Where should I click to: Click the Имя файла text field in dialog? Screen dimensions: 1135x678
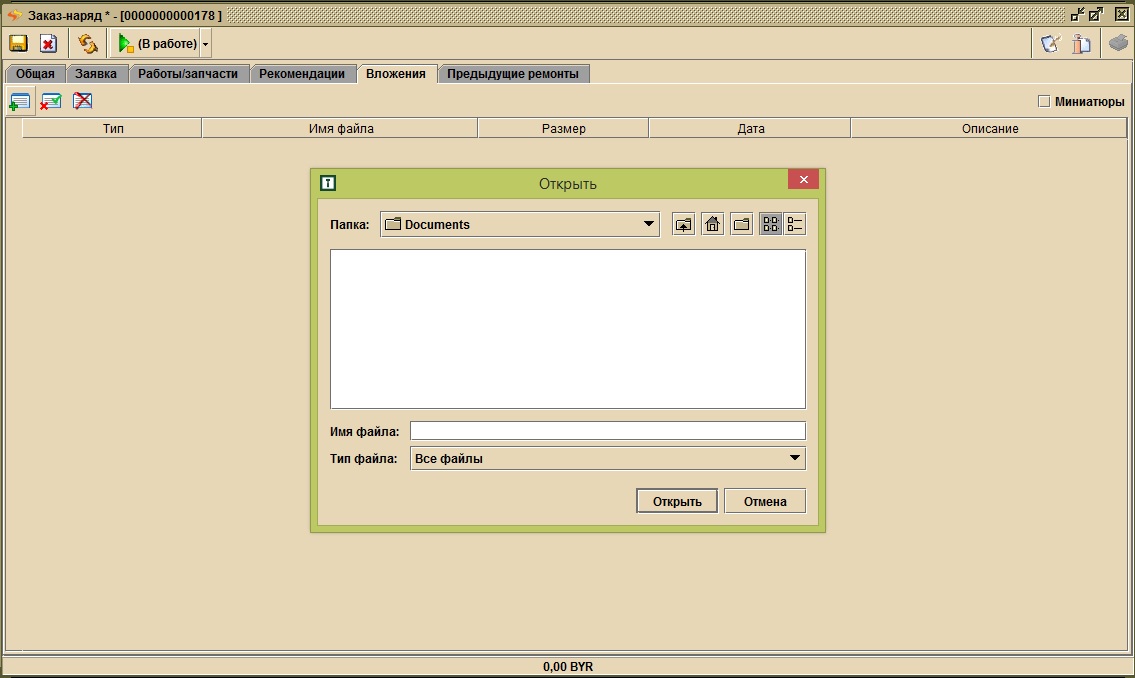click(608, 431)
